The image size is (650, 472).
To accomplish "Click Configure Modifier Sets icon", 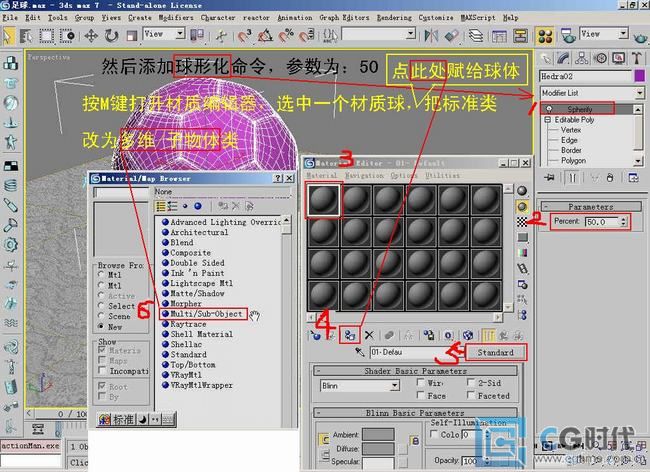I will [633, 178].
